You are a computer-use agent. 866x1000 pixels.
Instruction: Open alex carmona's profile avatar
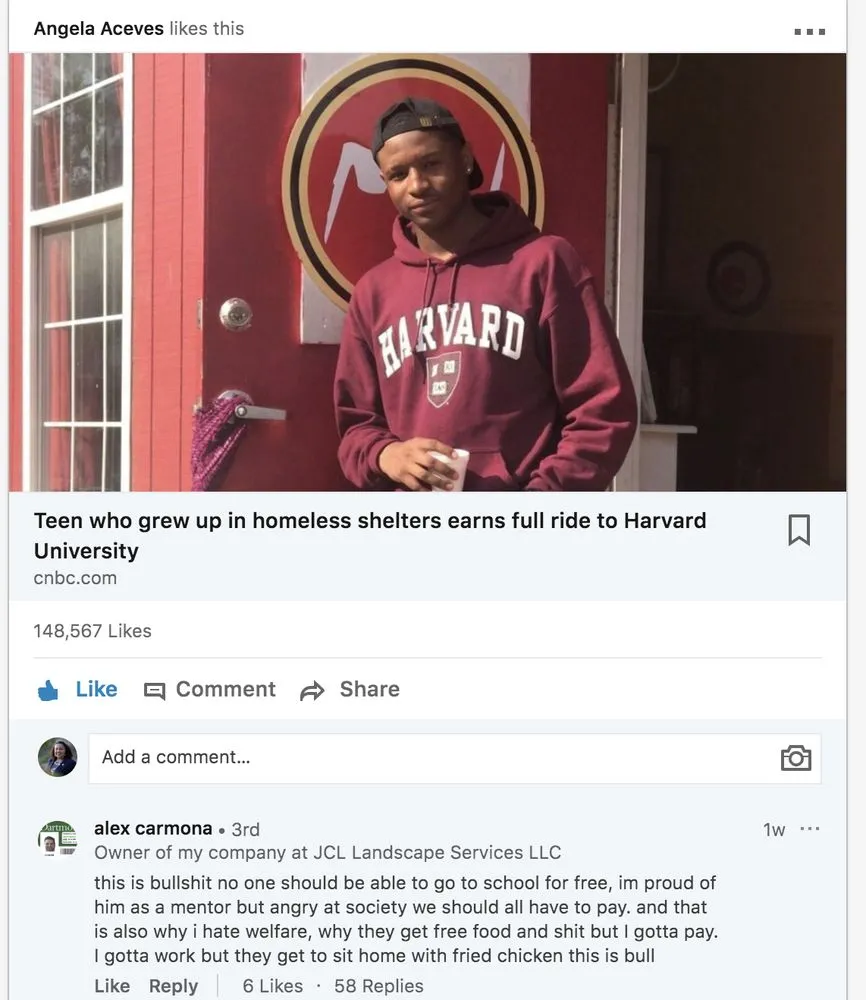[x=57, y=838]
